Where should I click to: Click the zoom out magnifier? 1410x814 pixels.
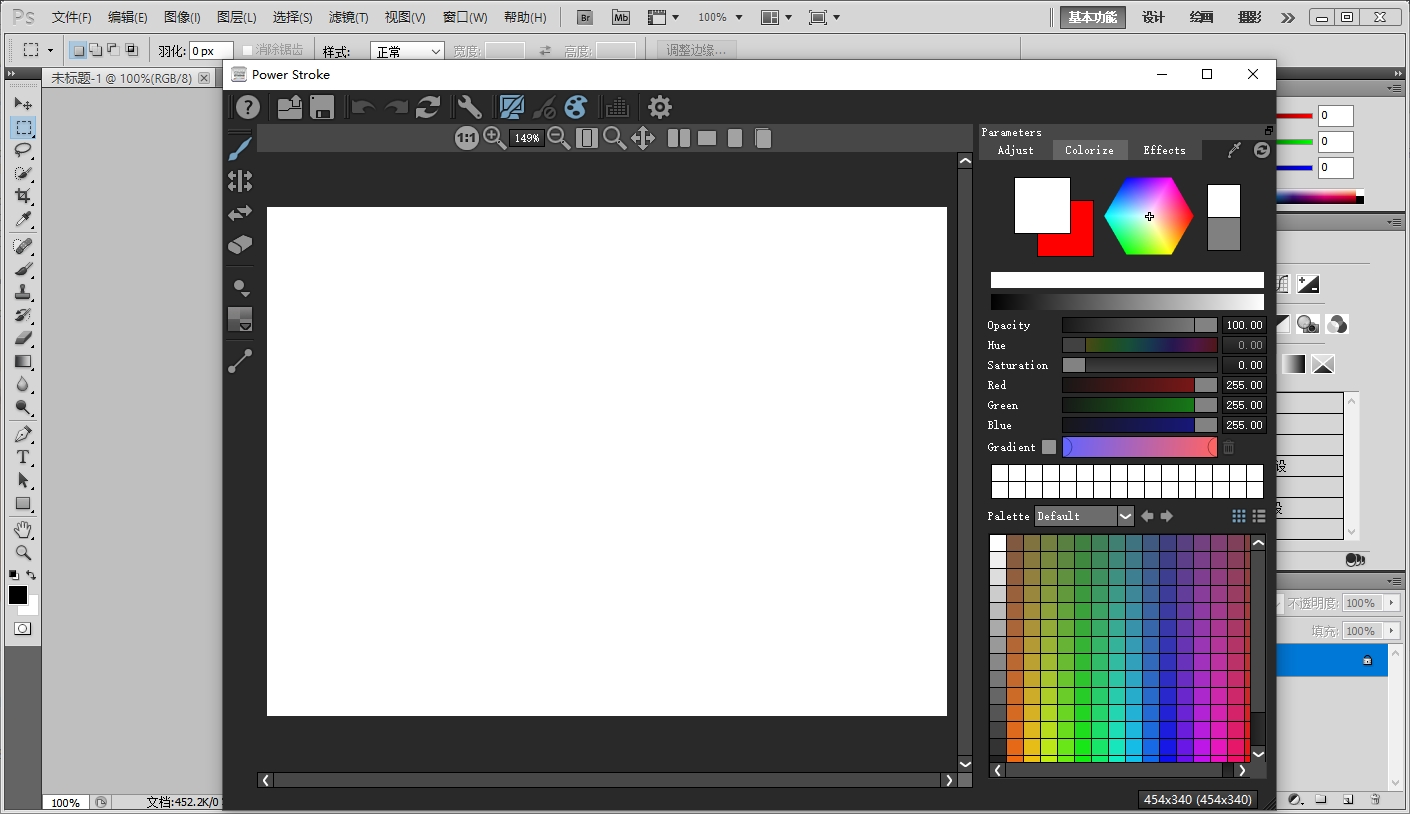point(559,138)
